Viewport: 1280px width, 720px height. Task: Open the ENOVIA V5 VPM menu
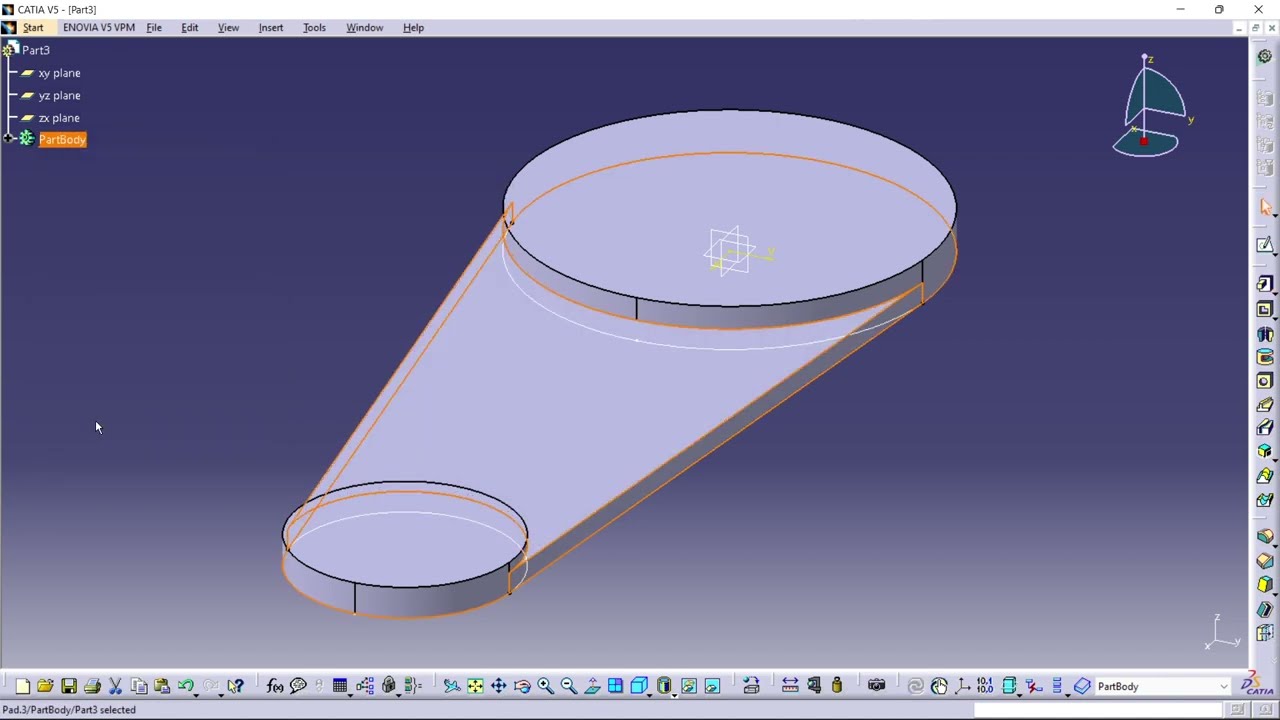click(99, 28)
